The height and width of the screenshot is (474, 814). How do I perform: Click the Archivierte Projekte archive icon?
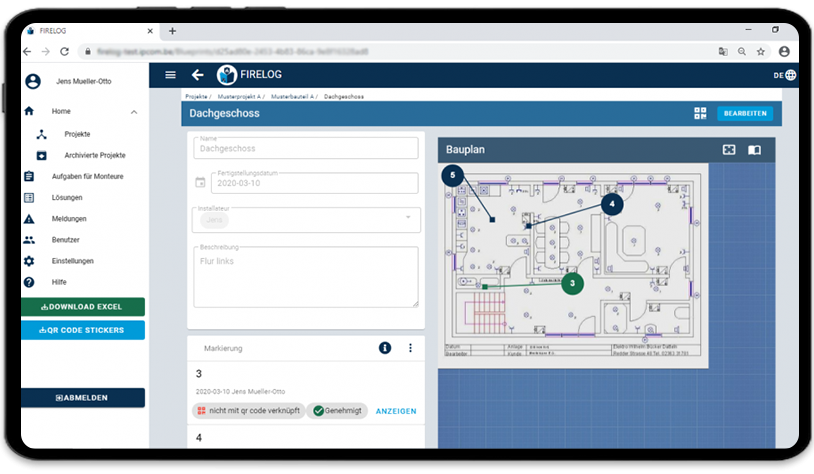point(42,155)
